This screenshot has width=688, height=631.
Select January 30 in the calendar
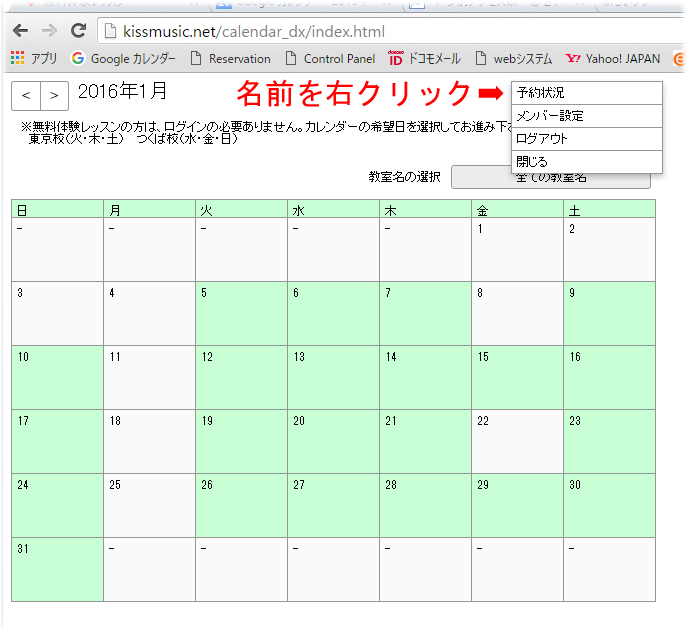pos(609,506)
